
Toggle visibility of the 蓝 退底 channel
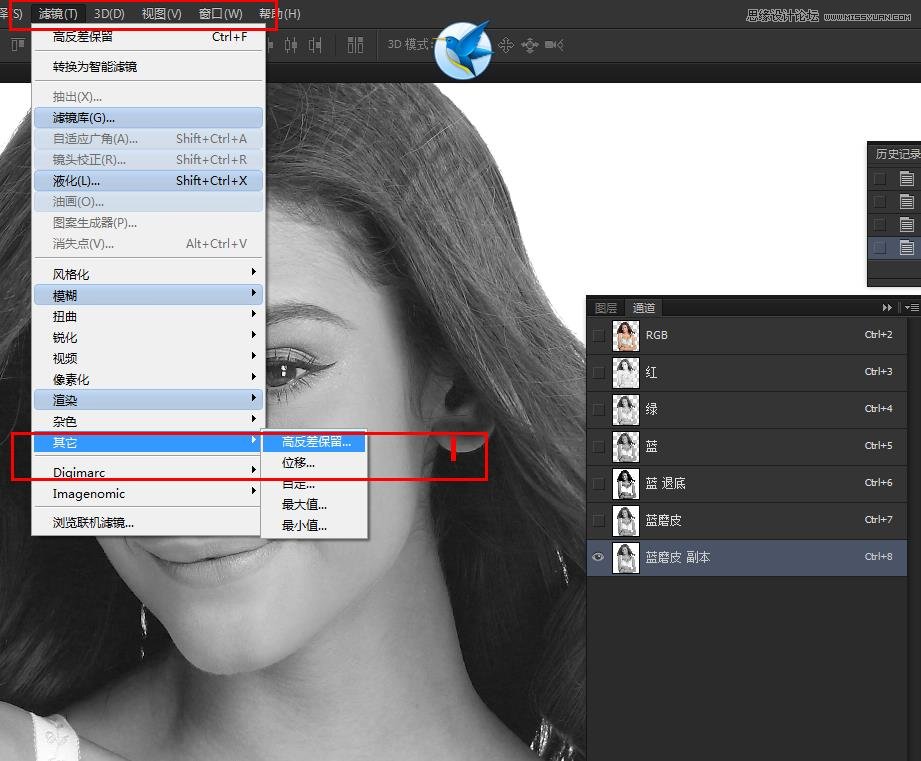coord(599,483)
